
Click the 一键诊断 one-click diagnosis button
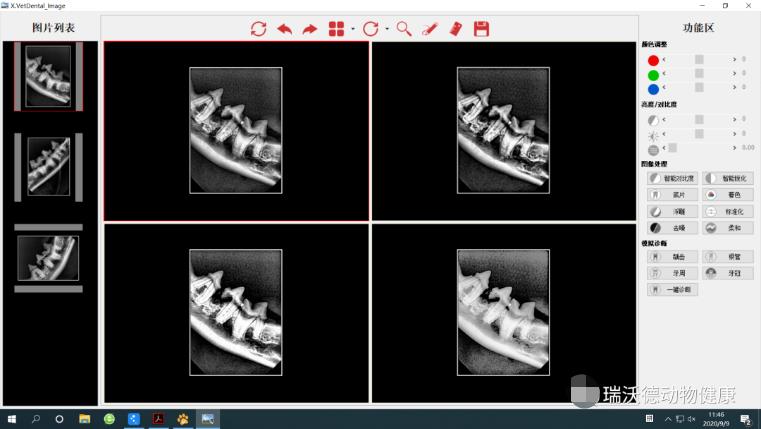pos(672,290)
